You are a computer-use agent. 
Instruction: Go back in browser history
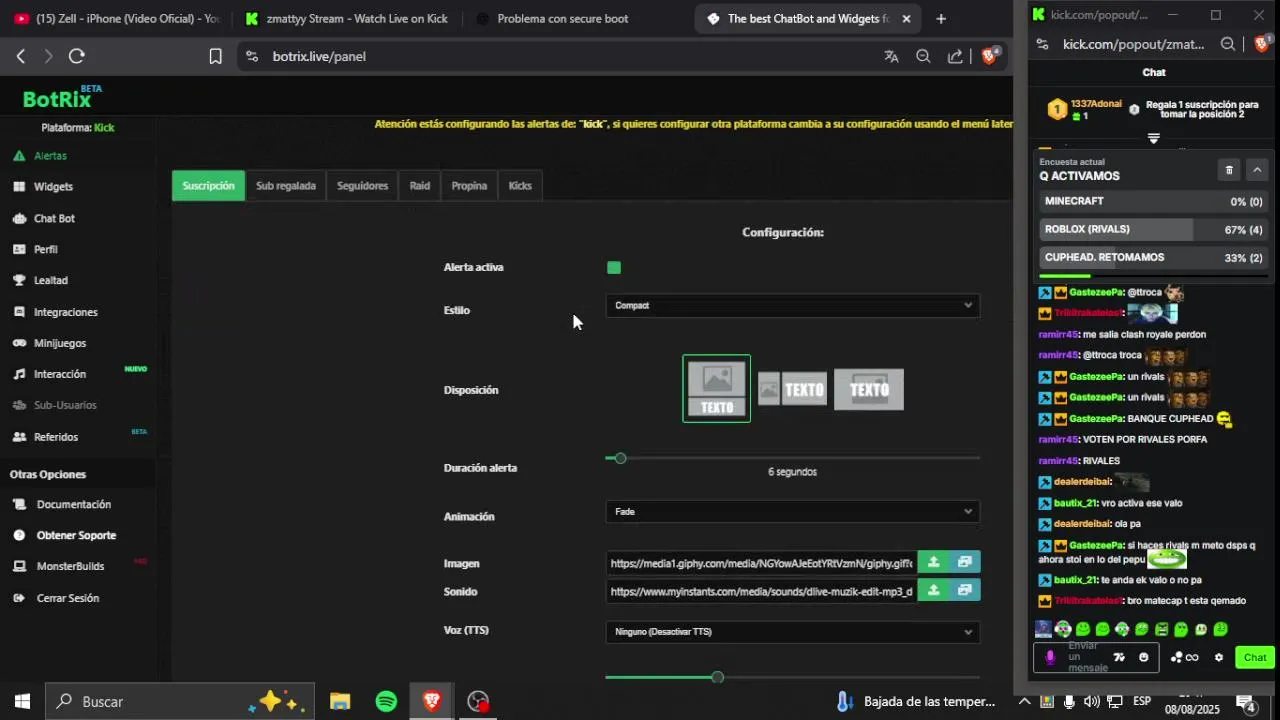click(x=20, y=57)
